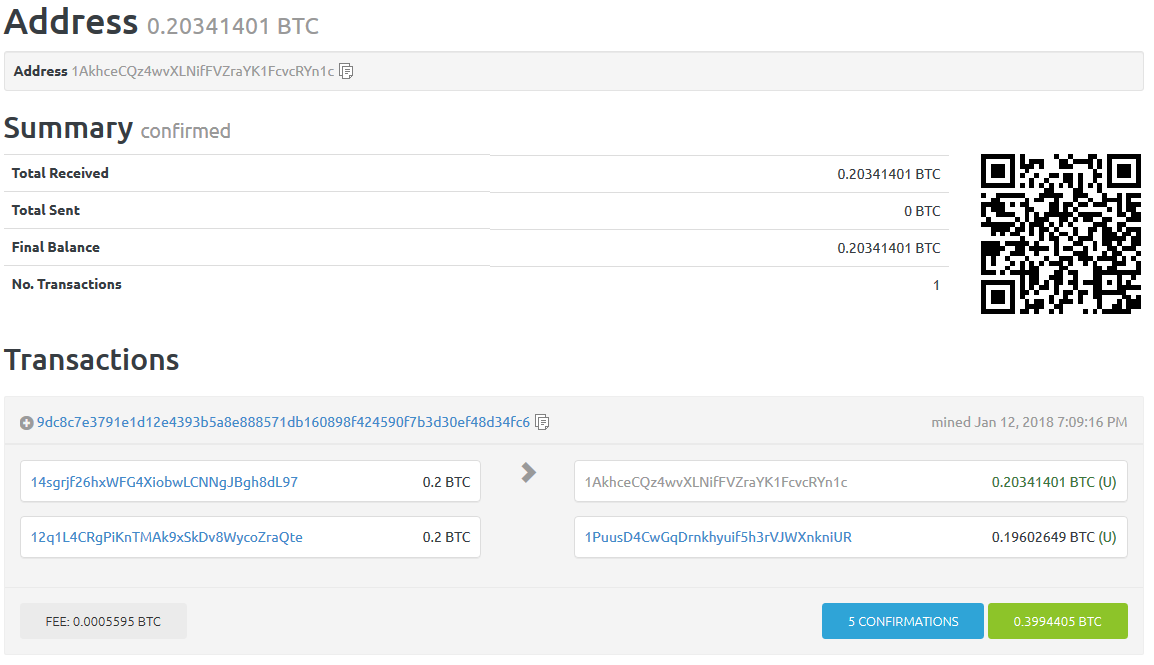Select the Final Balance value
The height and width of the screenshot is (665, 1154).
pos(888,249)
